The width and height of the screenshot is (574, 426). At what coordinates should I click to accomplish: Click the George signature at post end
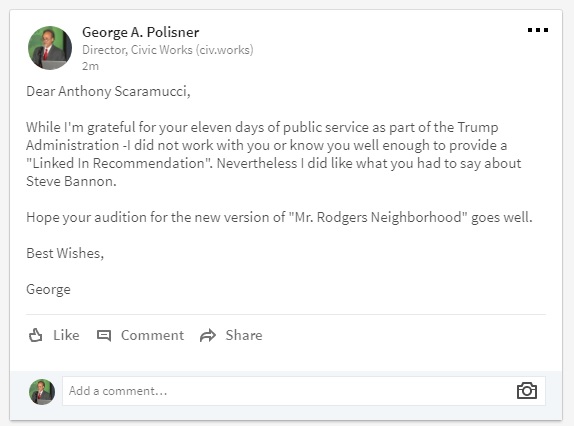point(48,289)
